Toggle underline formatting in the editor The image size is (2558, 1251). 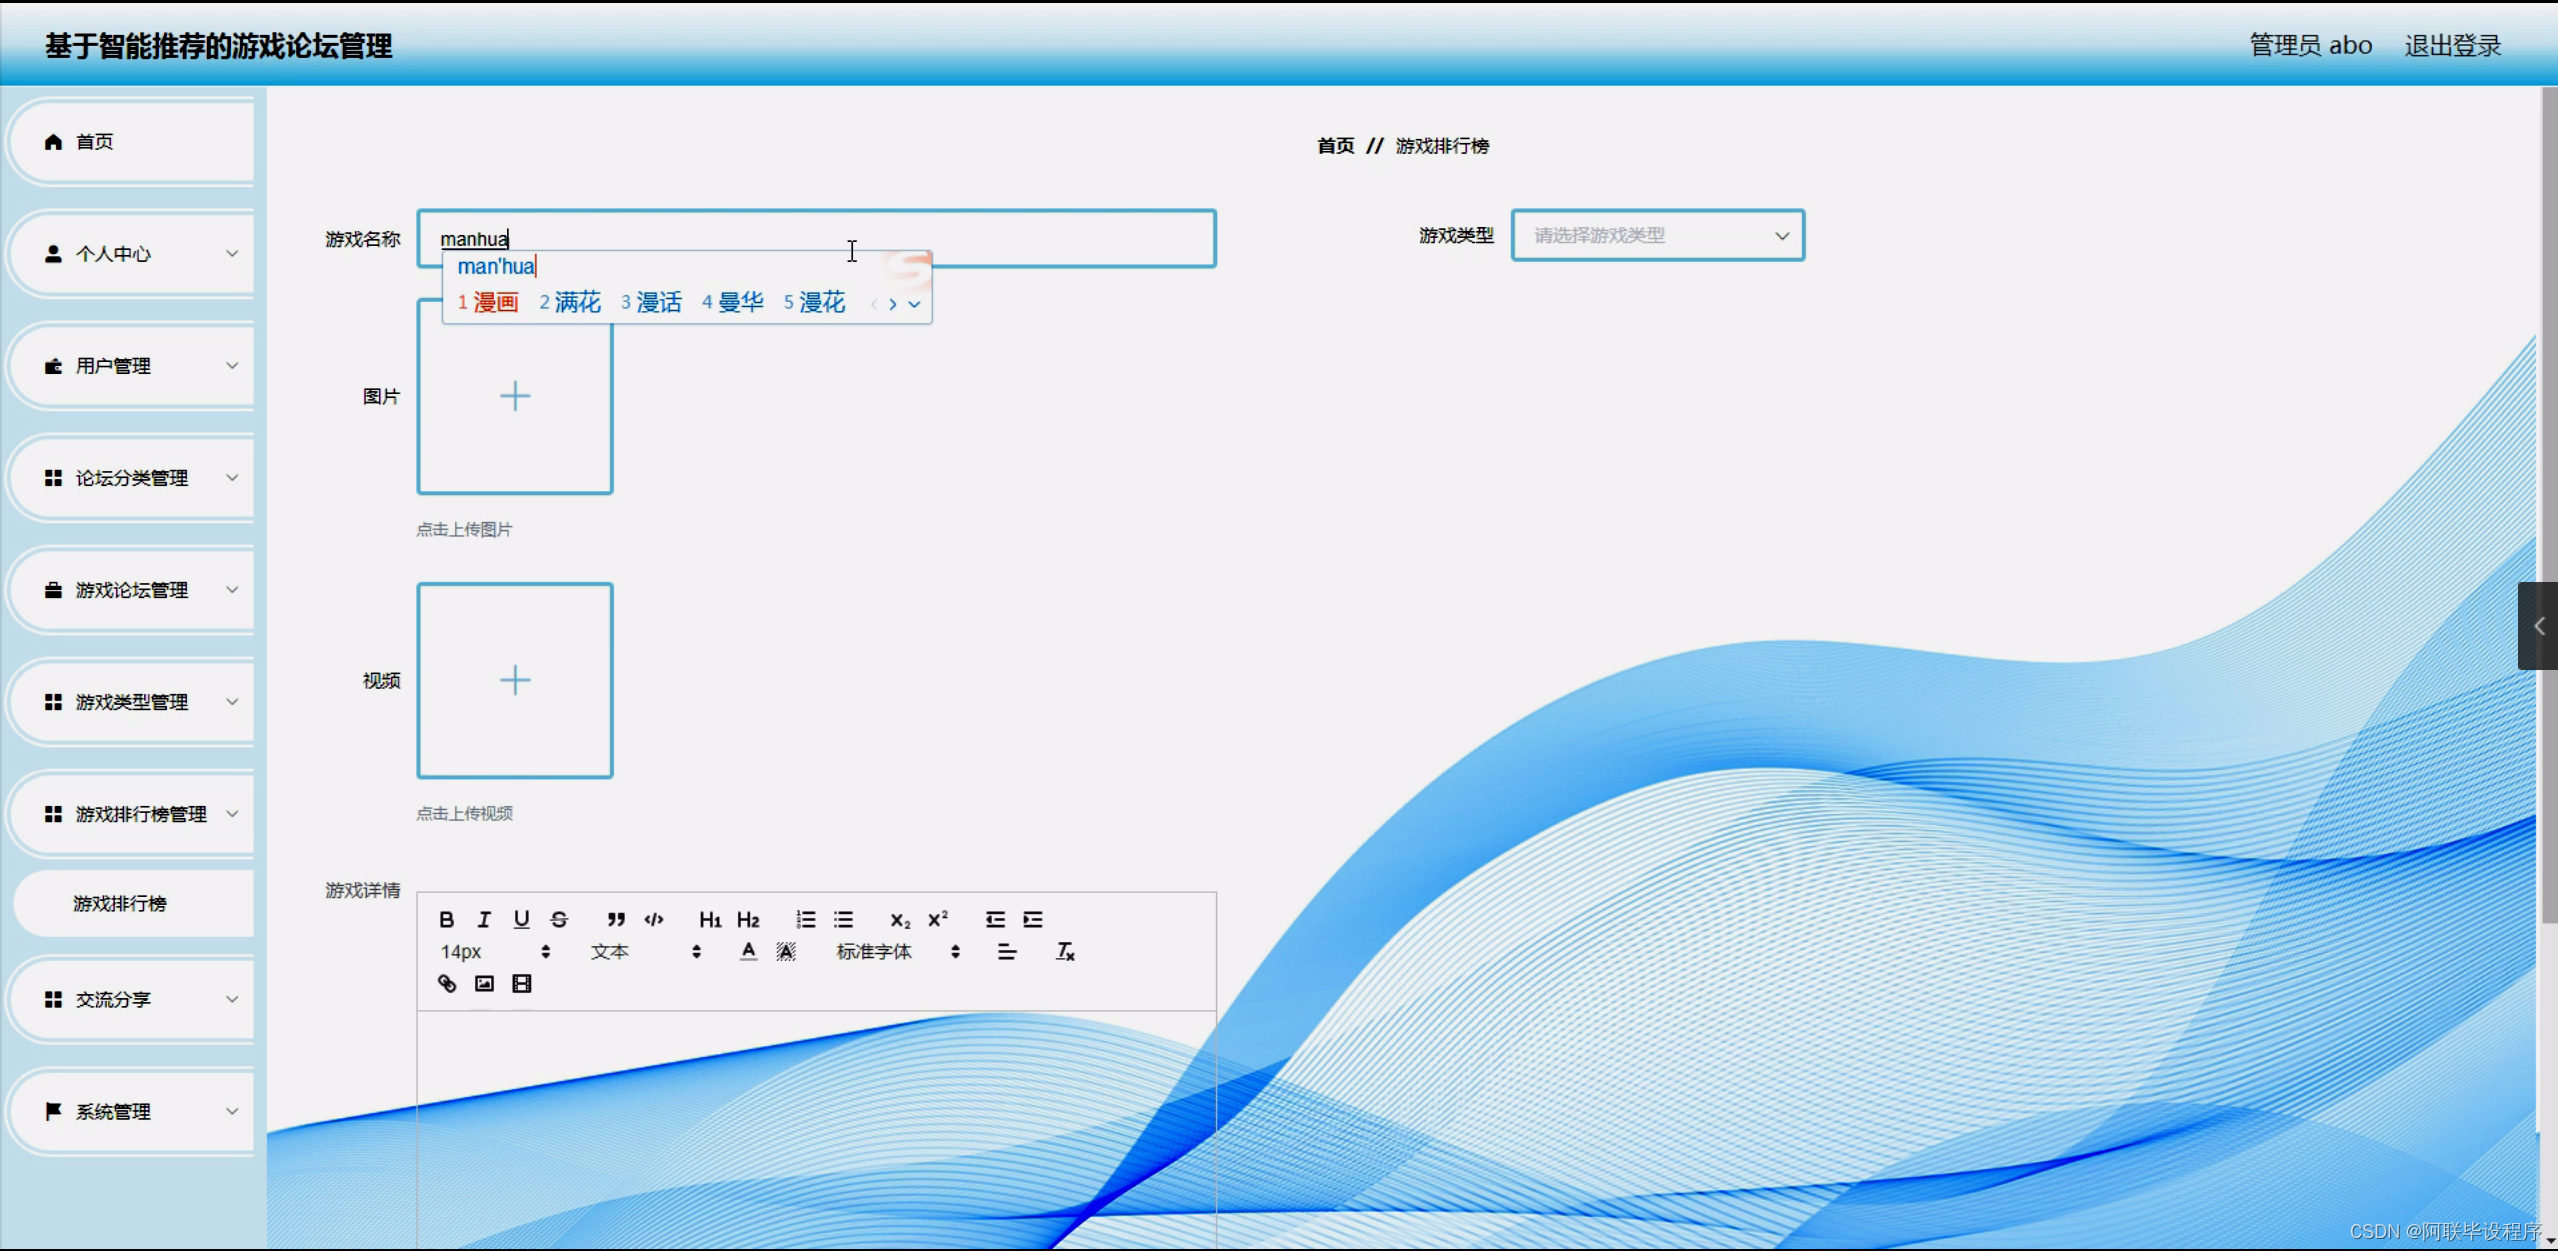[521, 919]
